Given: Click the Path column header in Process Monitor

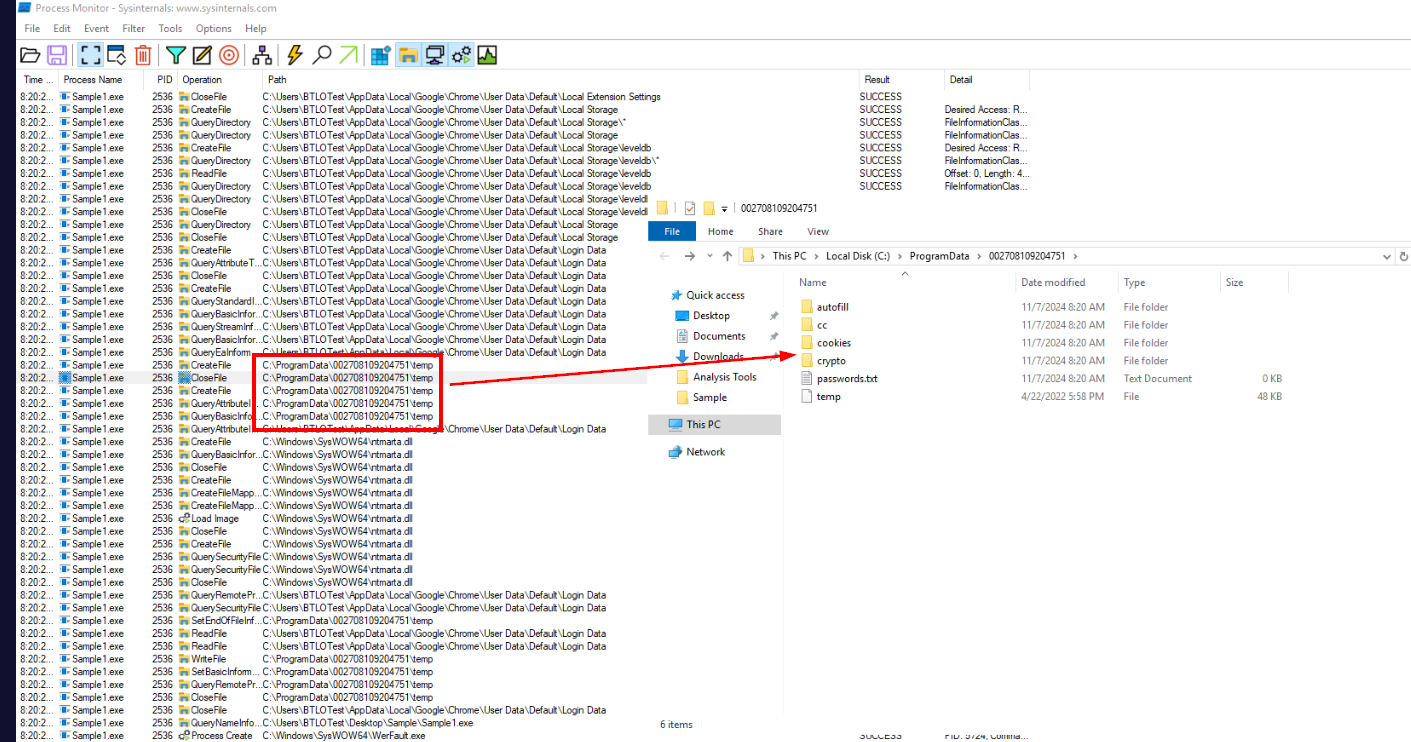Looking at the screenshot, I should tap(277, 80).
